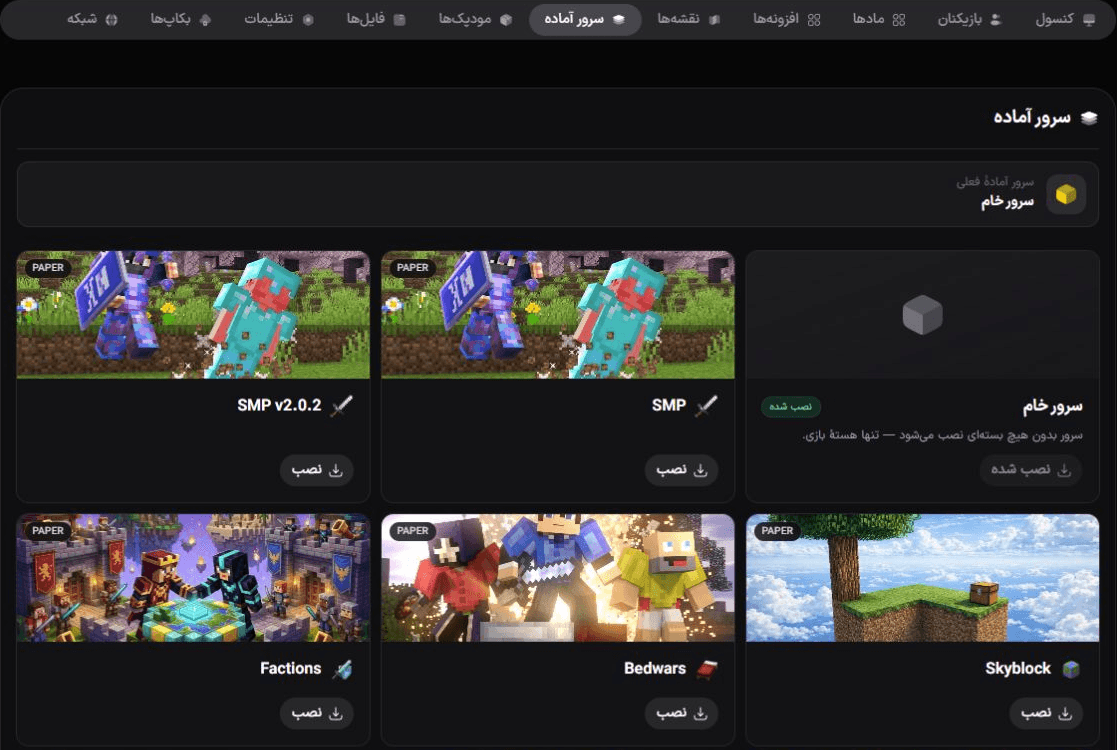This screenshot has width=1117, height=750.
Task: Click the sword icon beside SMP v2.0.2
Action: (x=342, y=405)
